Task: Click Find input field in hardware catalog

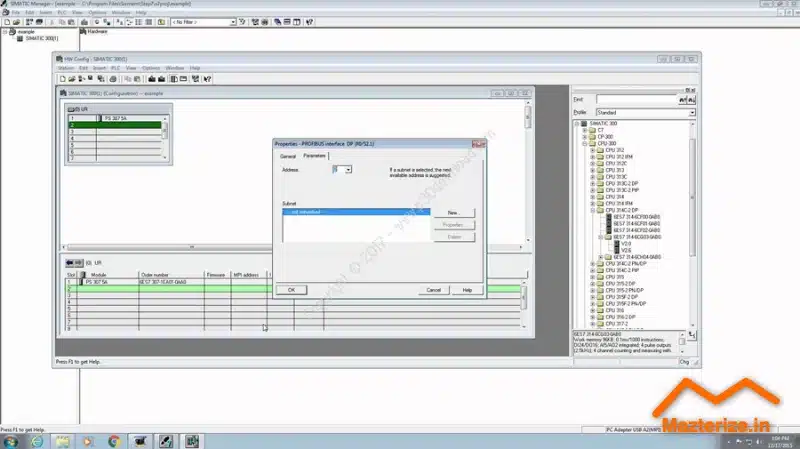Action: coord(637,99)
